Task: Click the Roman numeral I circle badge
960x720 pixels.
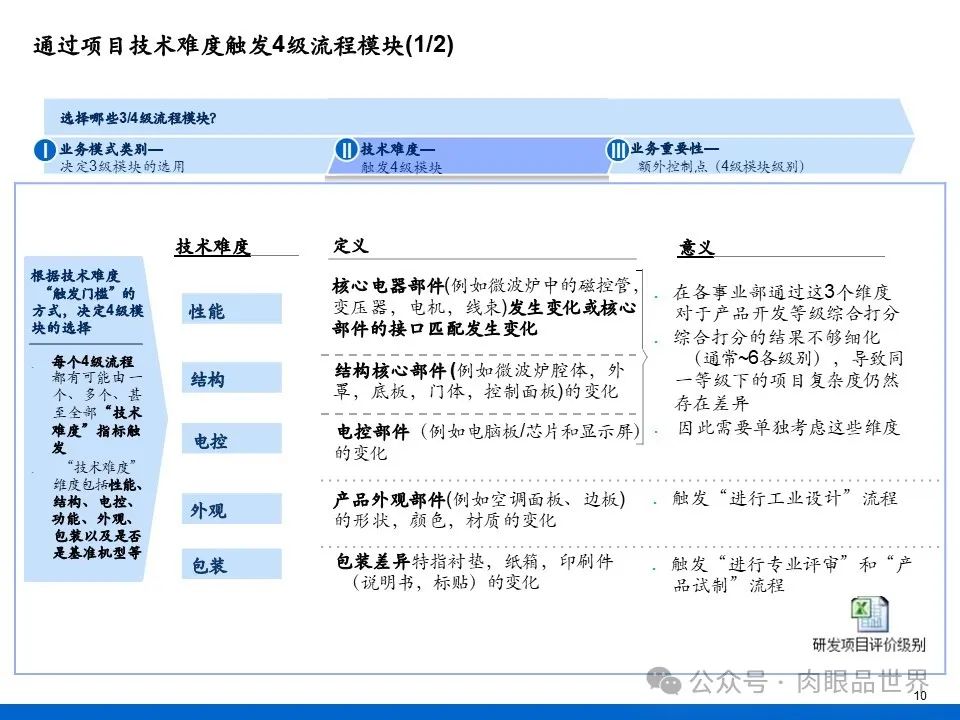Action: pos(45,150)
